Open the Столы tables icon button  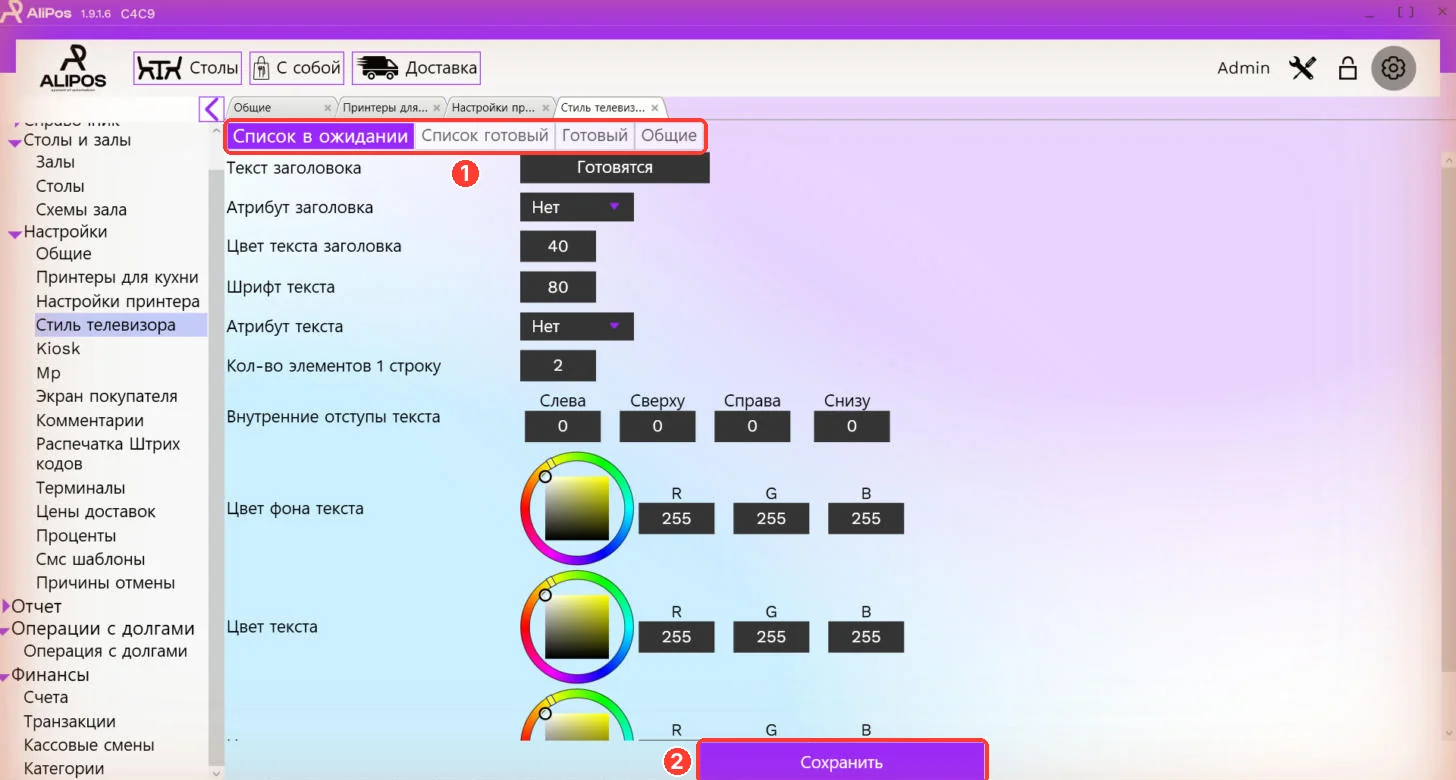(x=188, y=68)
